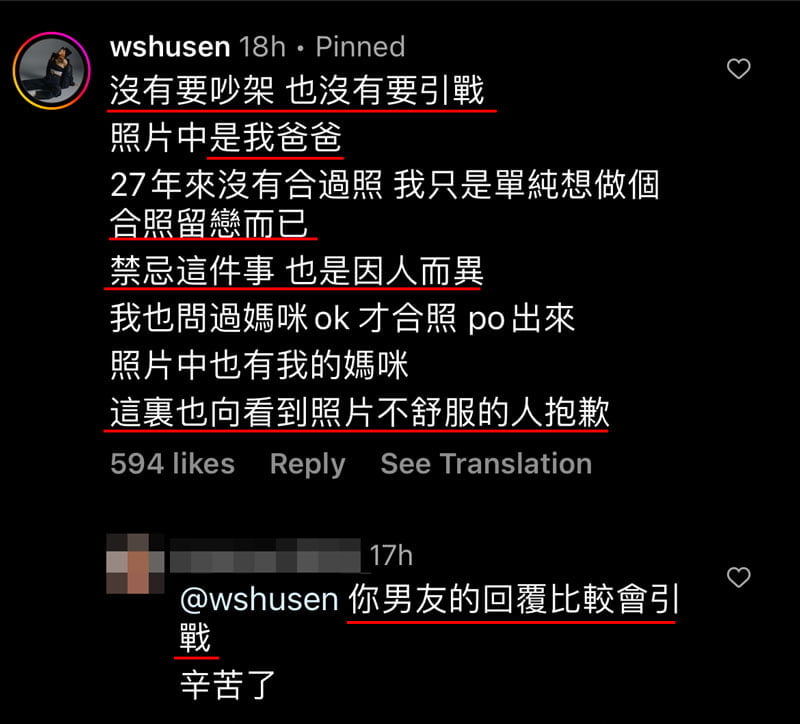This screenshot has height=724, width=800.
Task: View the 594 likes list
Action: click(x=172, y=463)
